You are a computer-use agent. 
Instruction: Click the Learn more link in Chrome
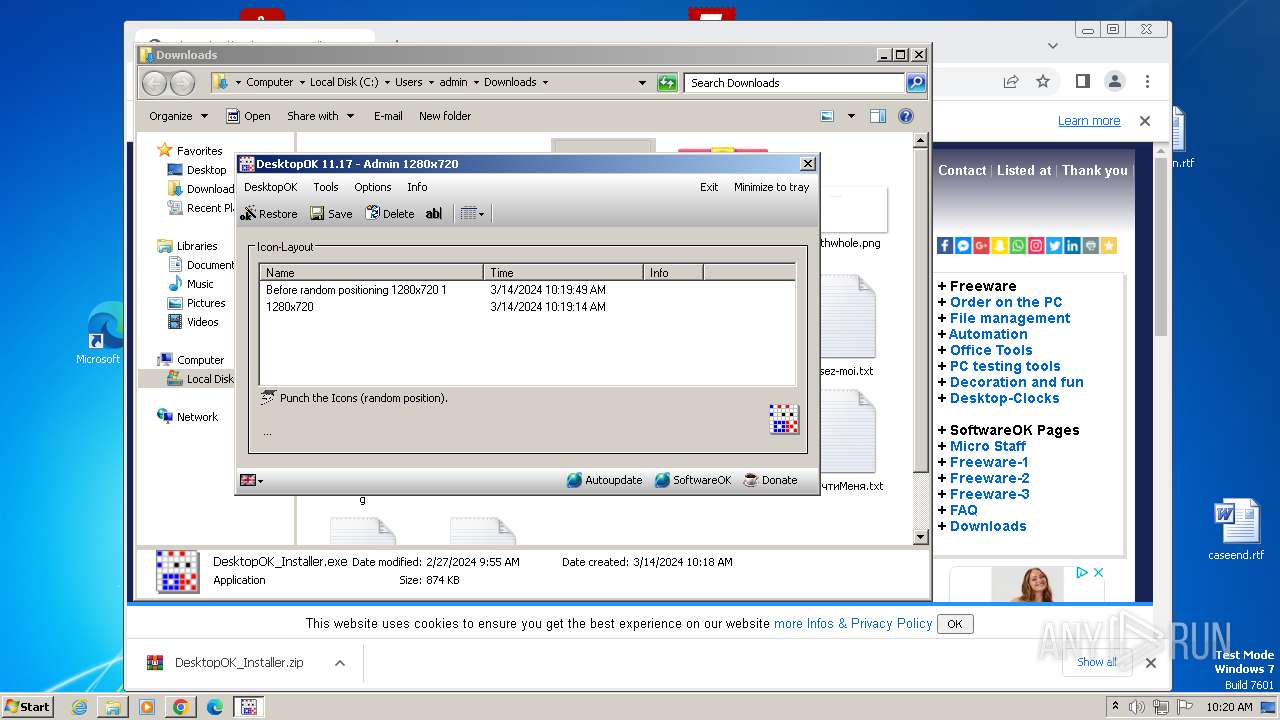click(1089, 121)
